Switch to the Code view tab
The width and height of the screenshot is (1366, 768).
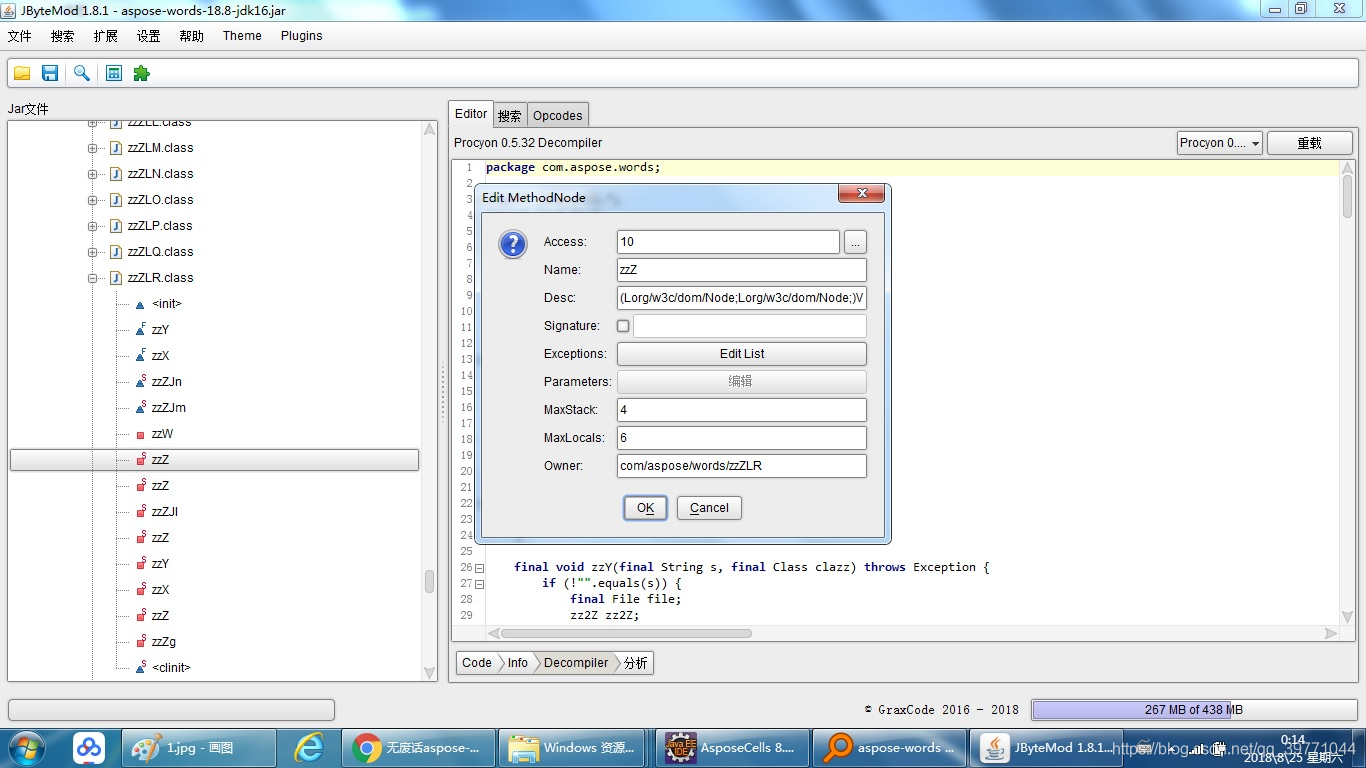coord(477,663)
